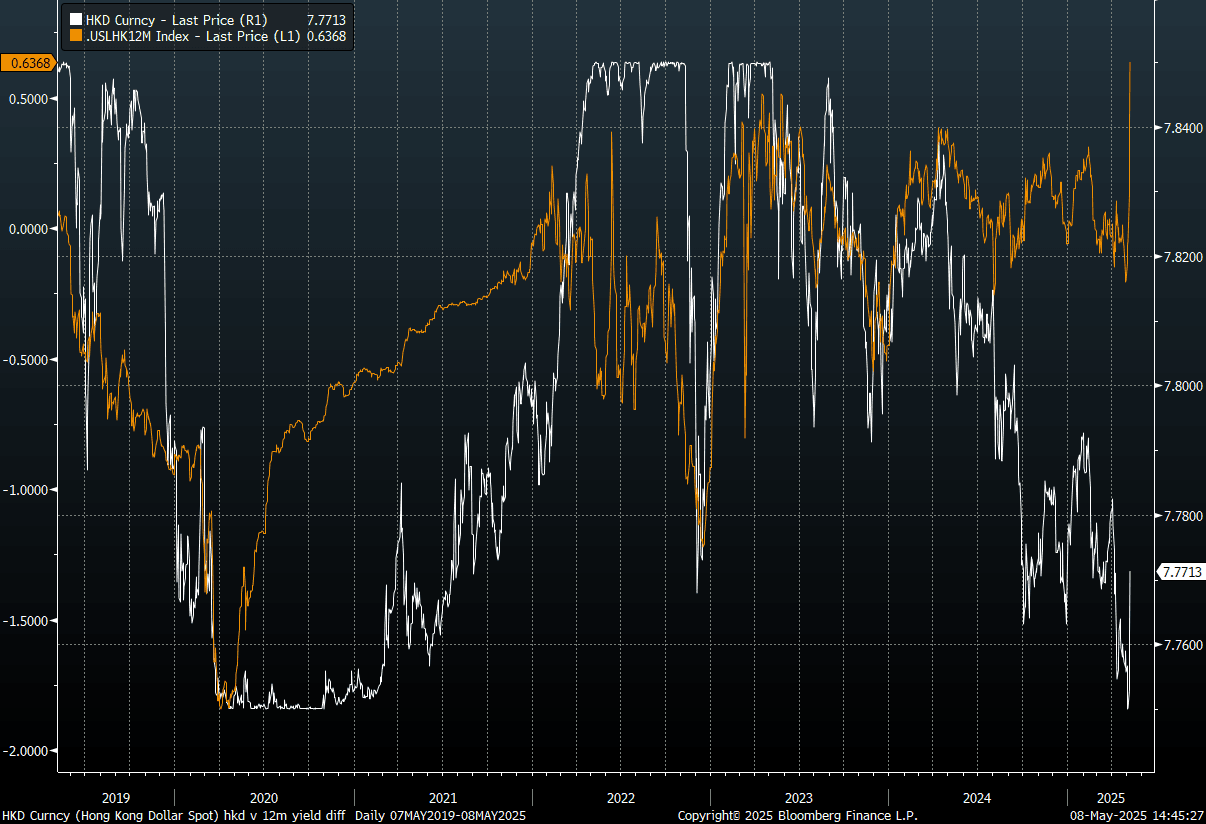Choose the 2022 year label on timeline
1206x824 pixels.
point(620,798)
